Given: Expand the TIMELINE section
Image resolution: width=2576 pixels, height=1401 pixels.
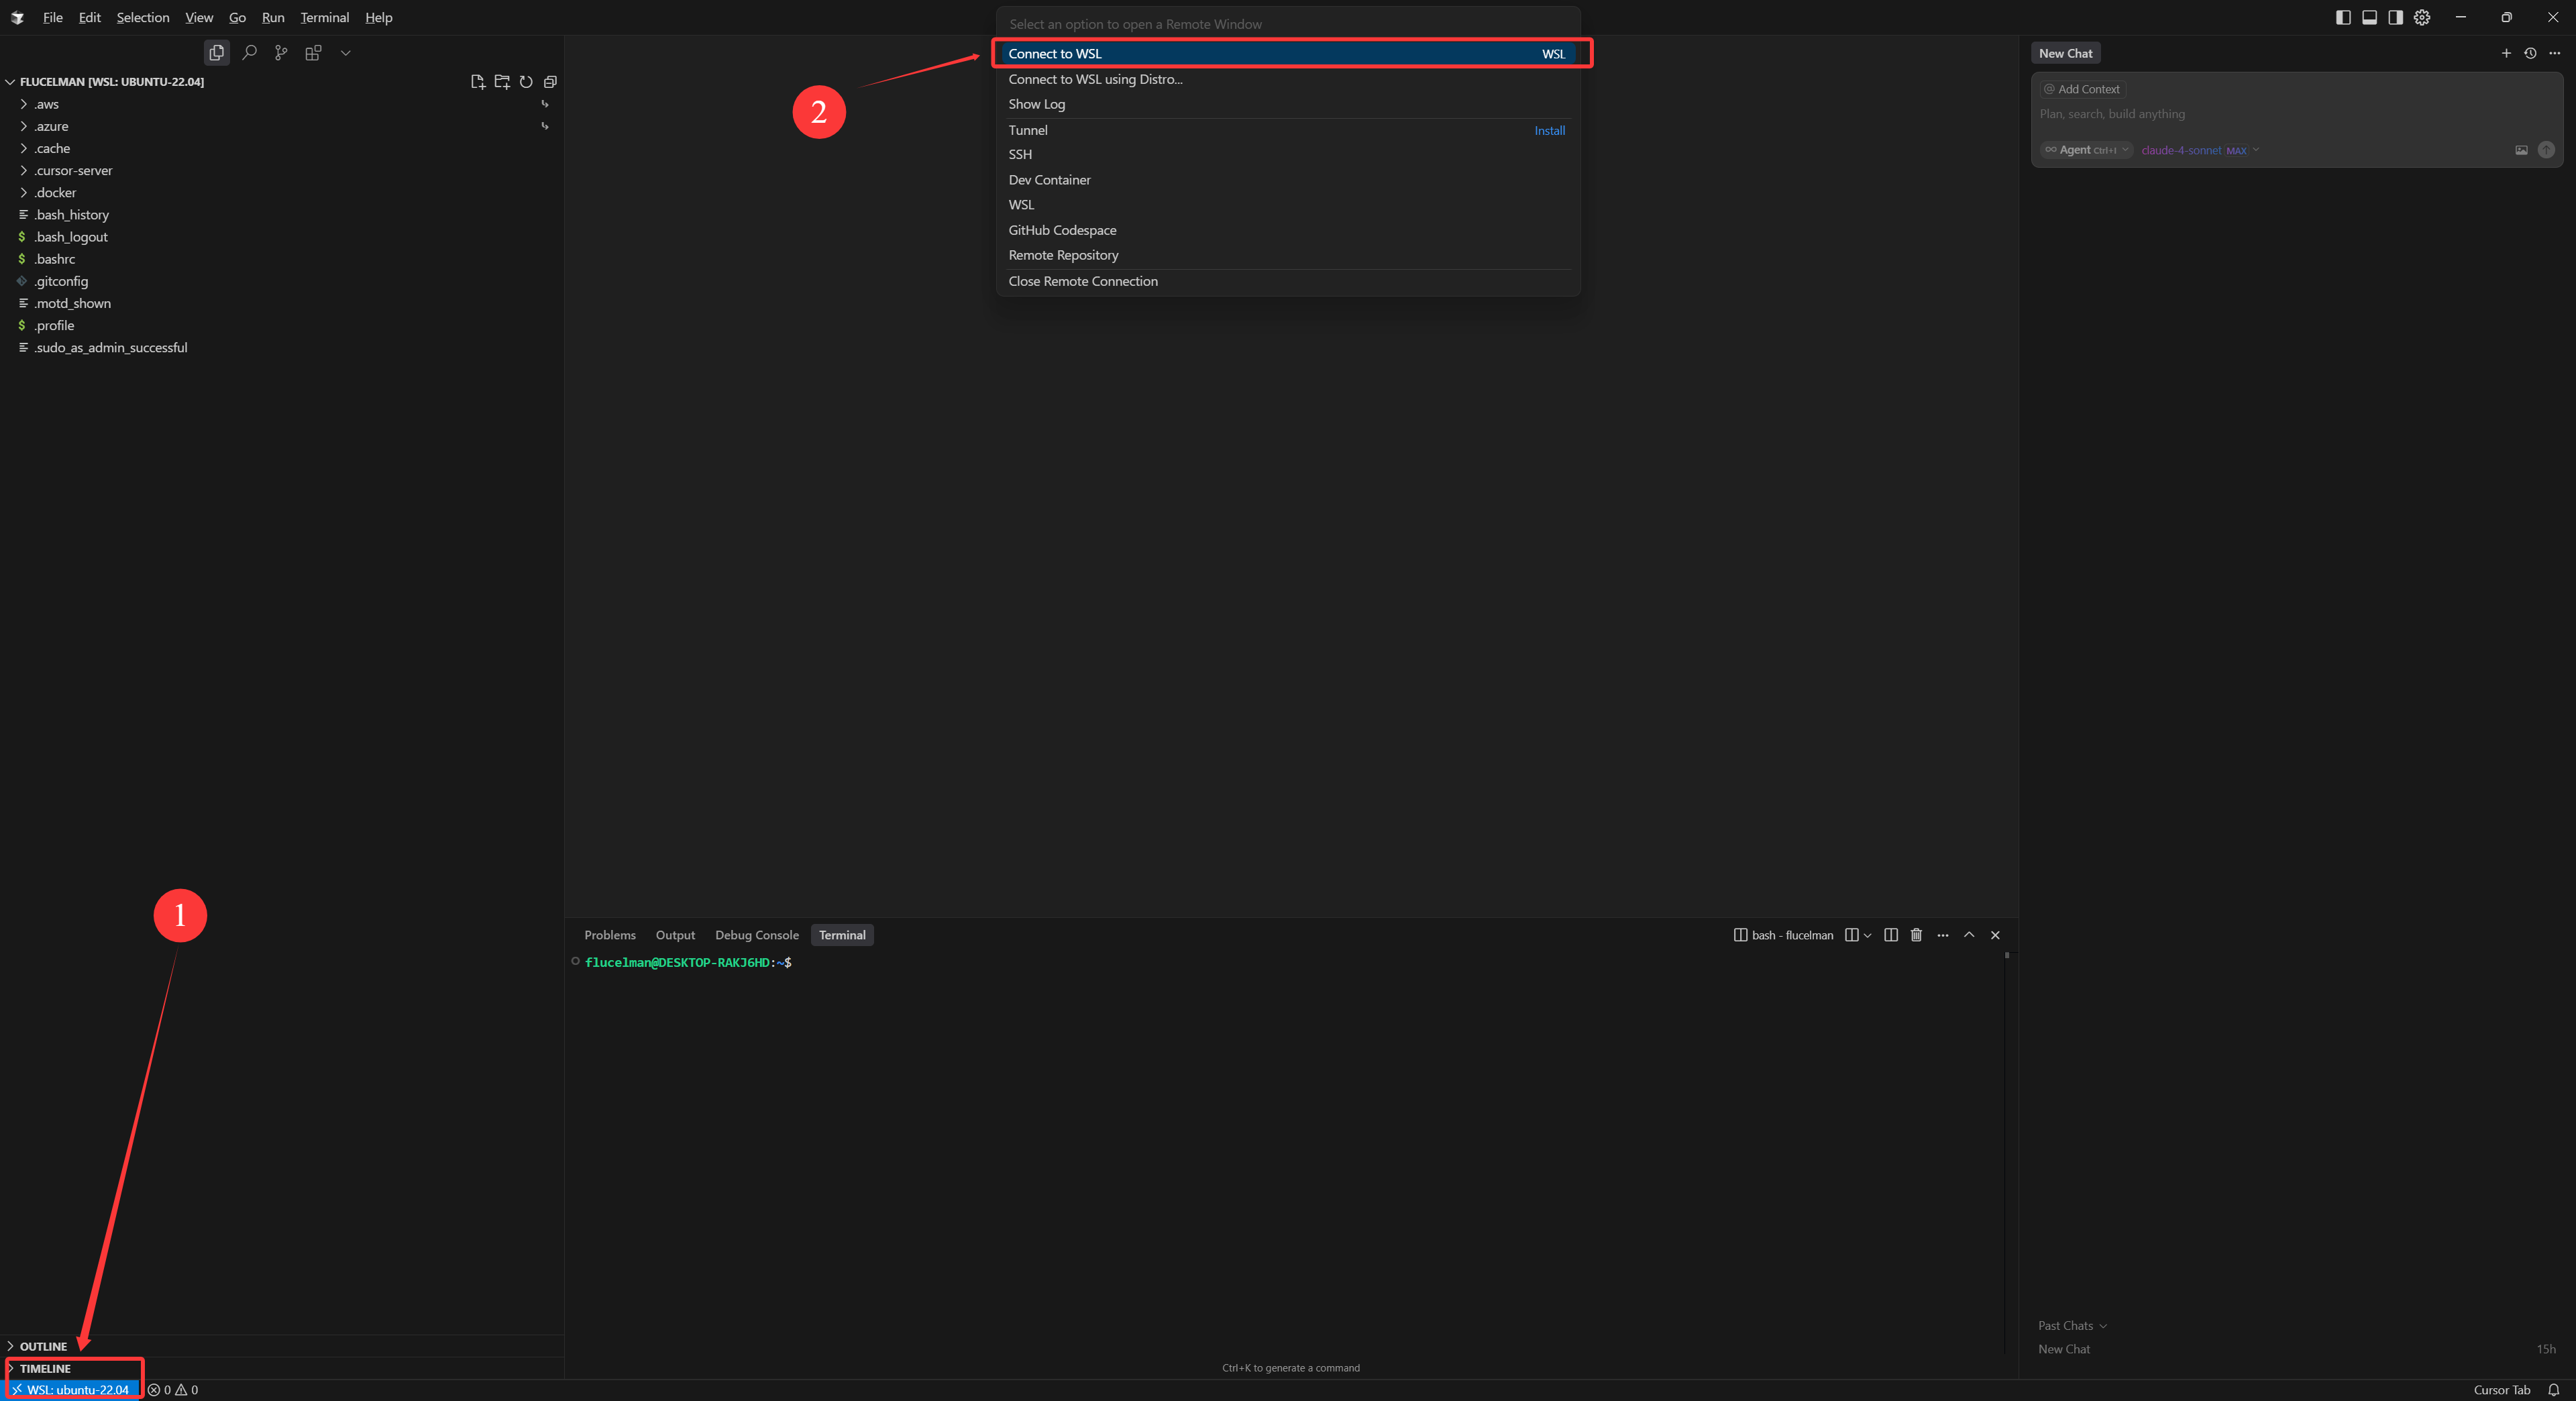Looking at the screenshot, I should (x=44, y=1368).
